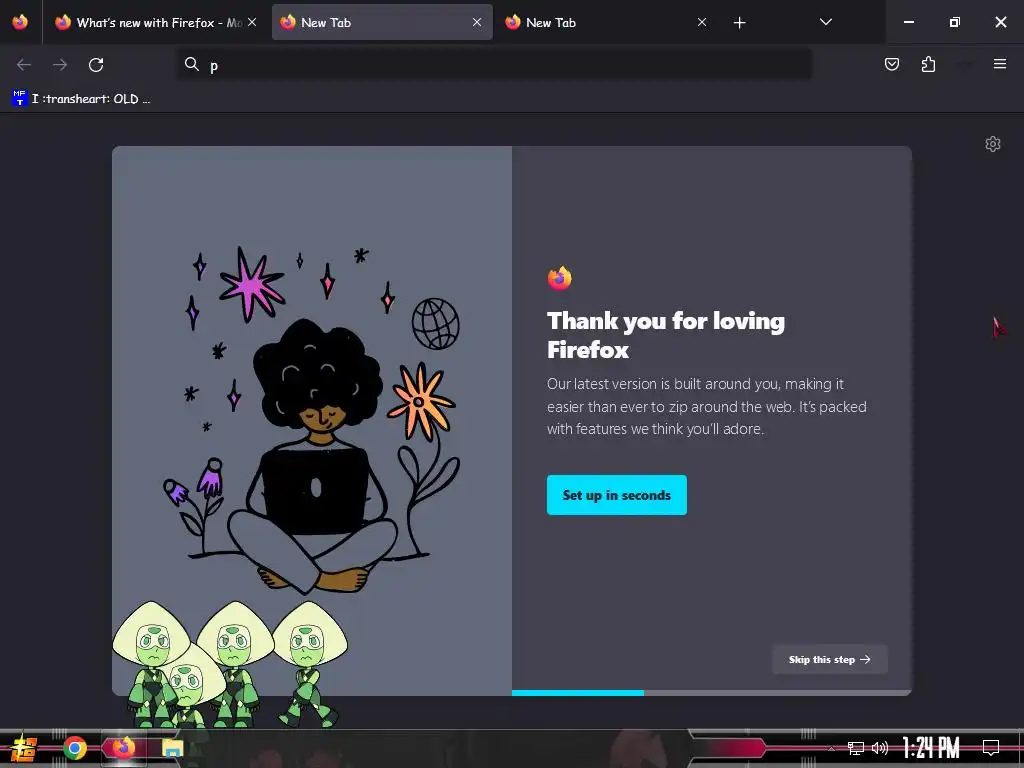Image resolution: width=1024 pixels, height=768 pixels.
Task: Click the onboarding illustration of person with laptop
Action: point(312,420)
